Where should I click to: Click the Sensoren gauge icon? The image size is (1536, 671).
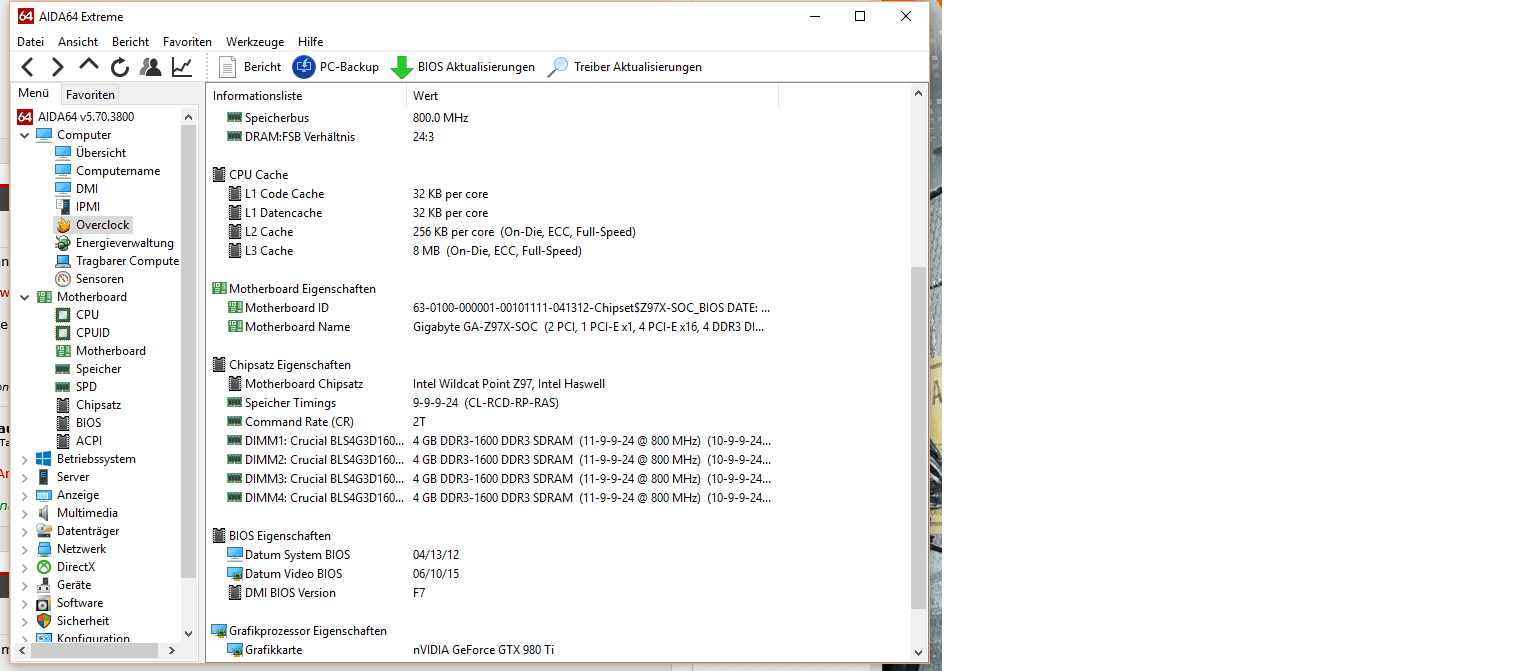point(63,279)
